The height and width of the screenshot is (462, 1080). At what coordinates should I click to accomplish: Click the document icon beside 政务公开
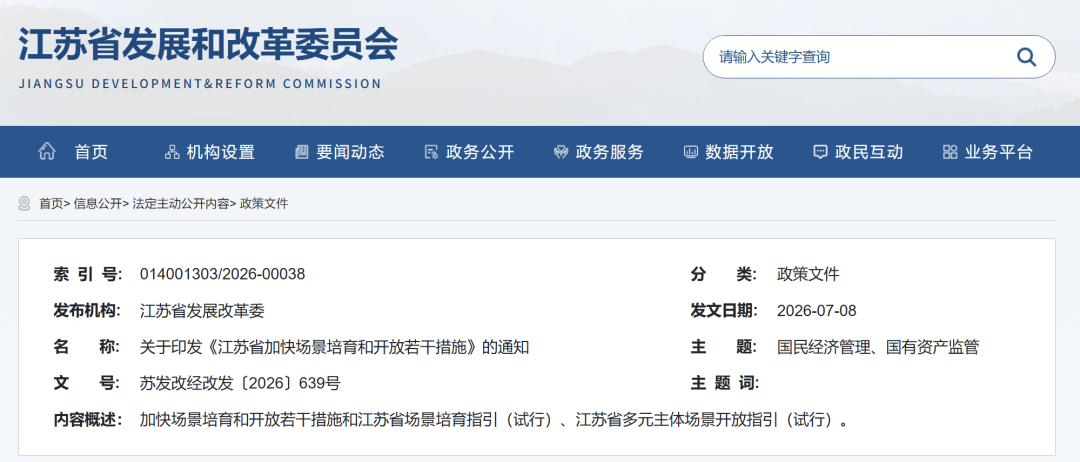[431, 152]
